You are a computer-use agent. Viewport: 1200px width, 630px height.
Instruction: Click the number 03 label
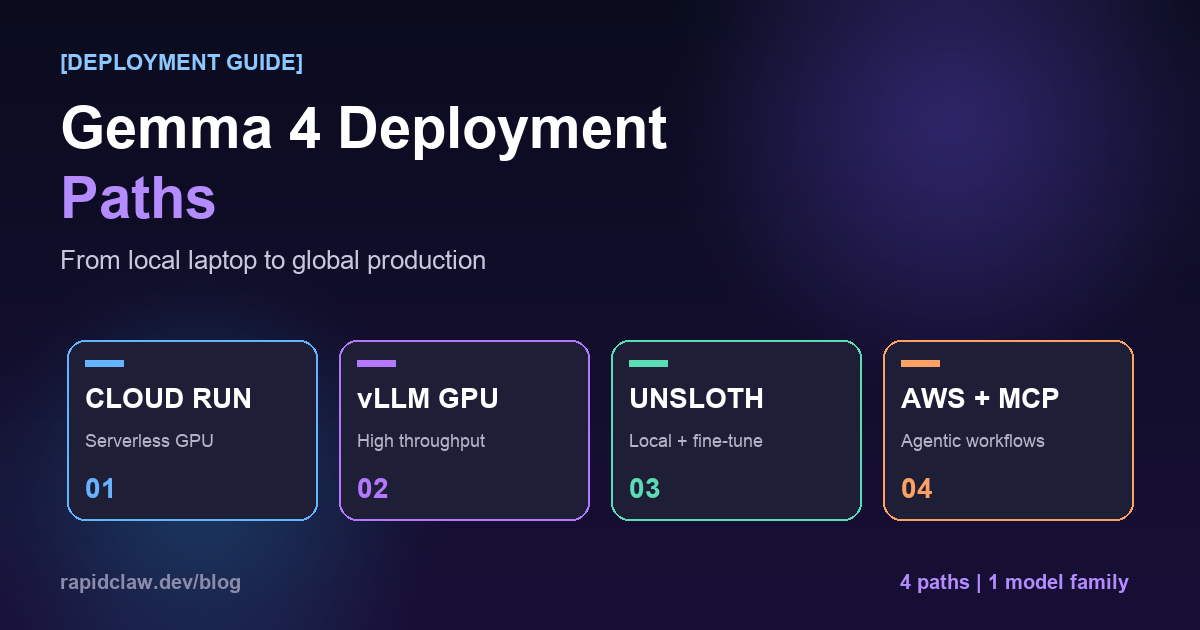point(645,489)
